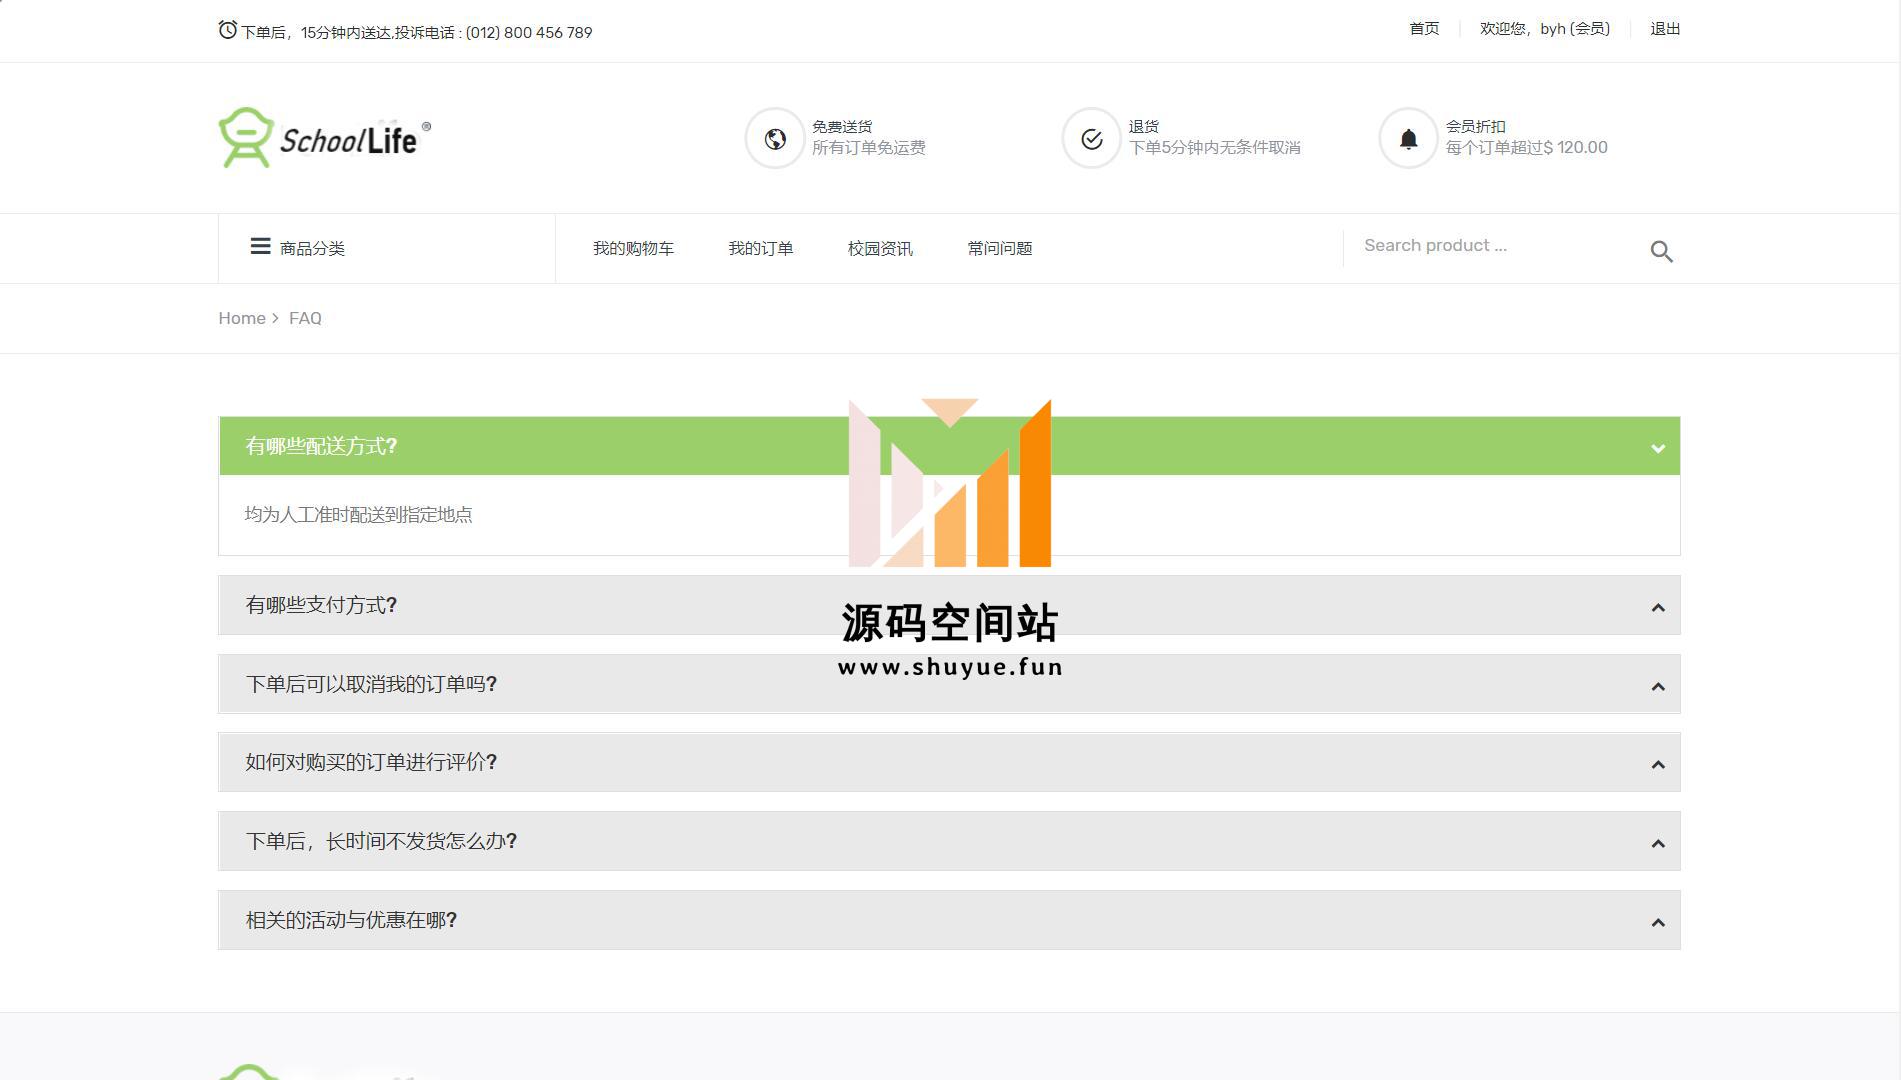Click the alarm clock icon in top bar
The width and height of the screenshot is (1901, 1080).
click(228, 31)
